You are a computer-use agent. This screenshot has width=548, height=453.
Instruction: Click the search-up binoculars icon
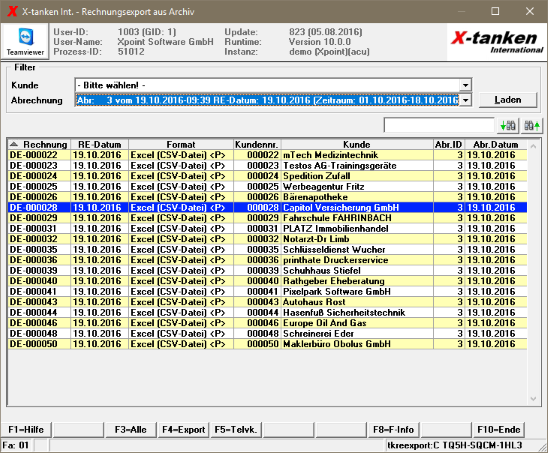(532, 125)
